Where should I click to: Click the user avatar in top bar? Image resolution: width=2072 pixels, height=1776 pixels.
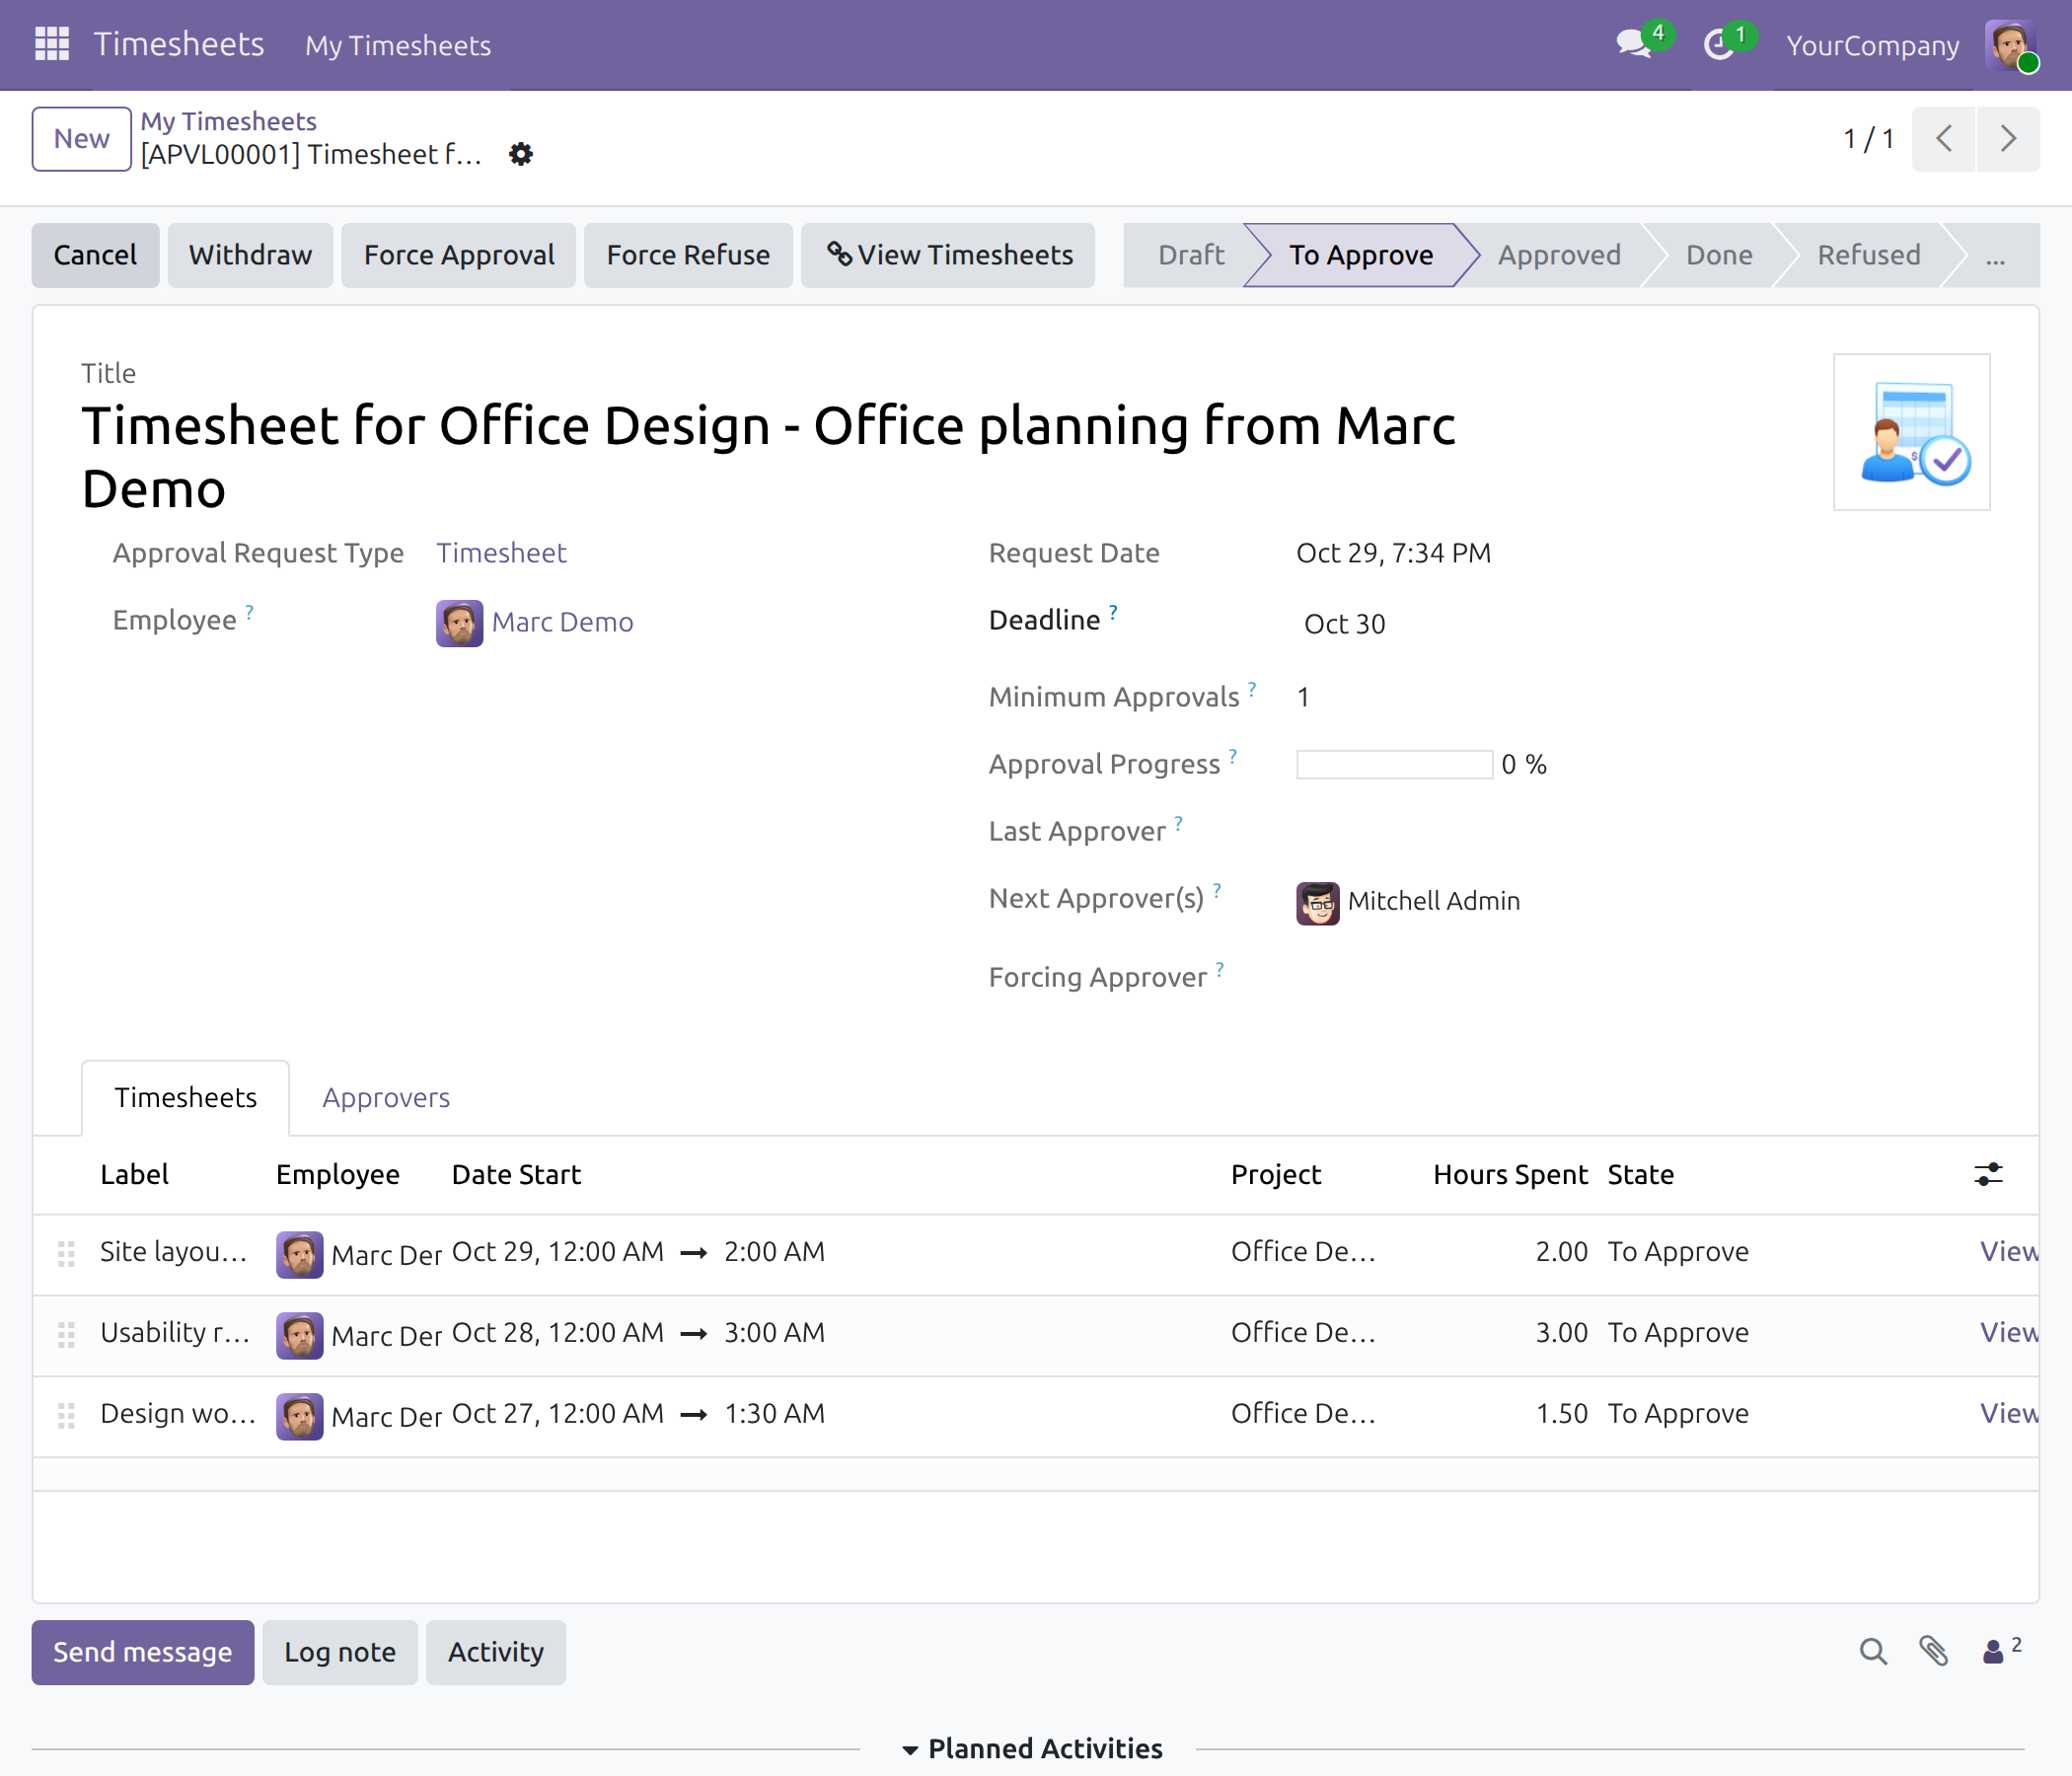(x=2010, y=45)
